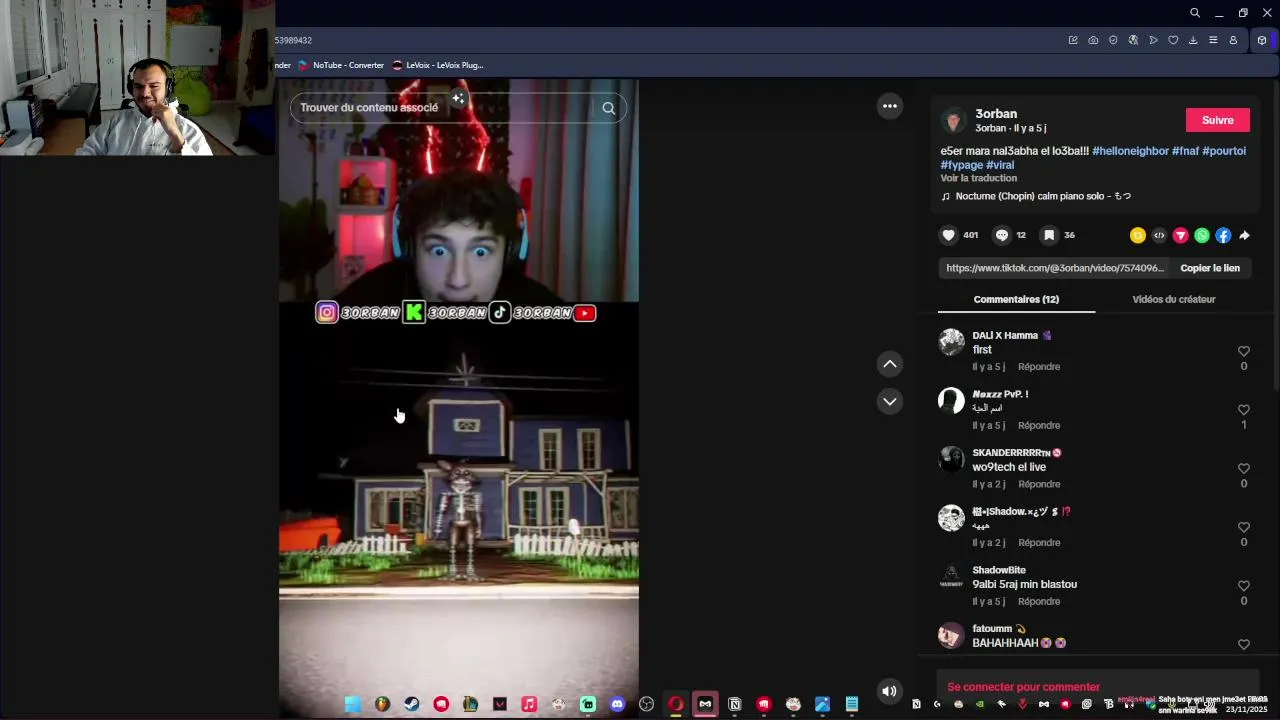Screen dimensions: 1280x720
Task: Click the yellow repost share icon
Action: click(x=1138, y=236)
